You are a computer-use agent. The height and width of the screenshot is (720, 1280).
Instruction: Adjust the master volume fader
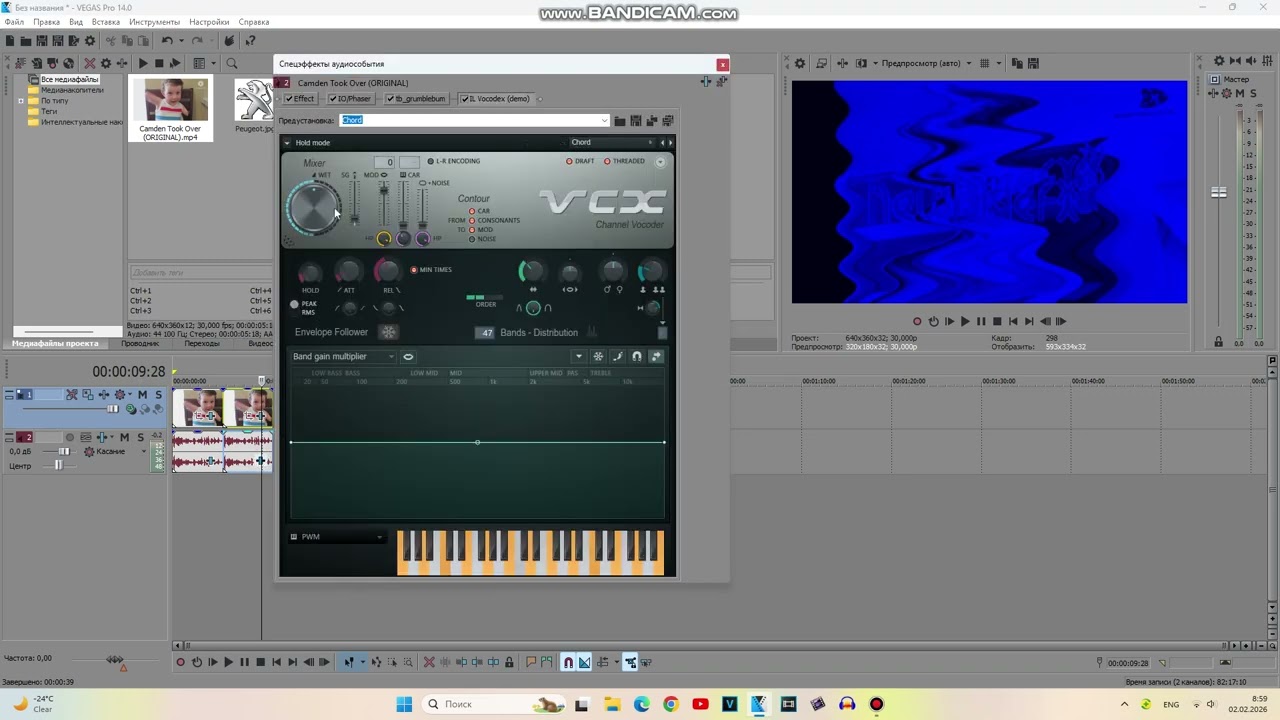(x=1218, y=192)
